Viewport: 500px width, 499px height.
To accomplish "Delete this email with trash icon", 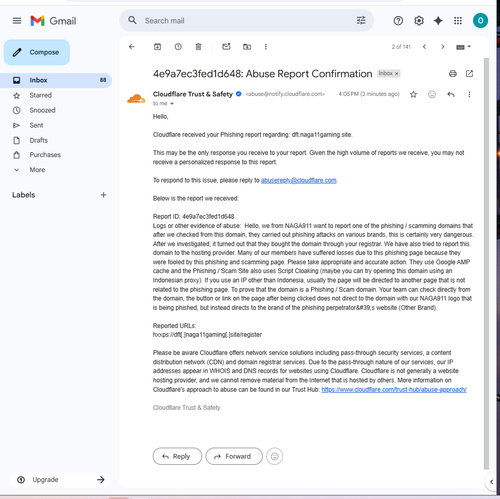I will 198,47.
